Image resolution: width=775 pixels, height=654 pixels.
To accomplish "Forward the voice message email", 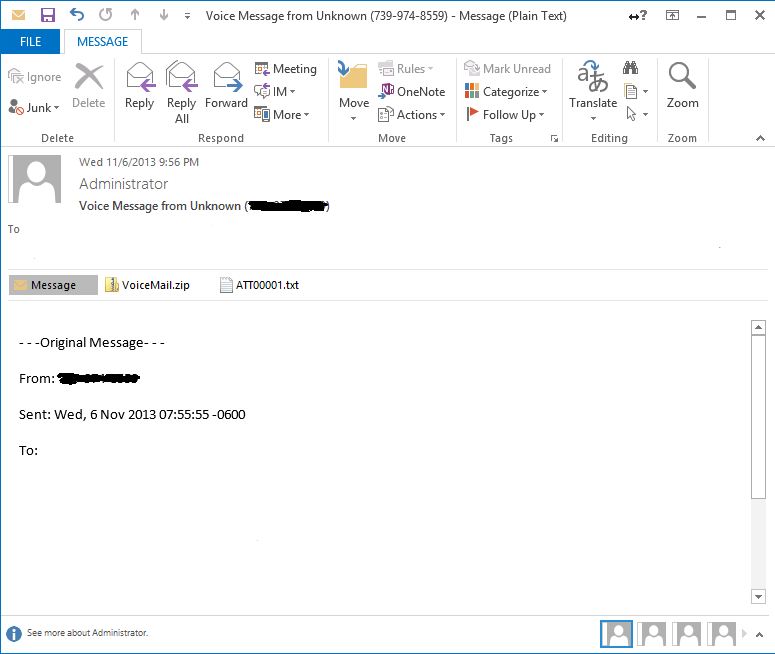I will [226, 86].
